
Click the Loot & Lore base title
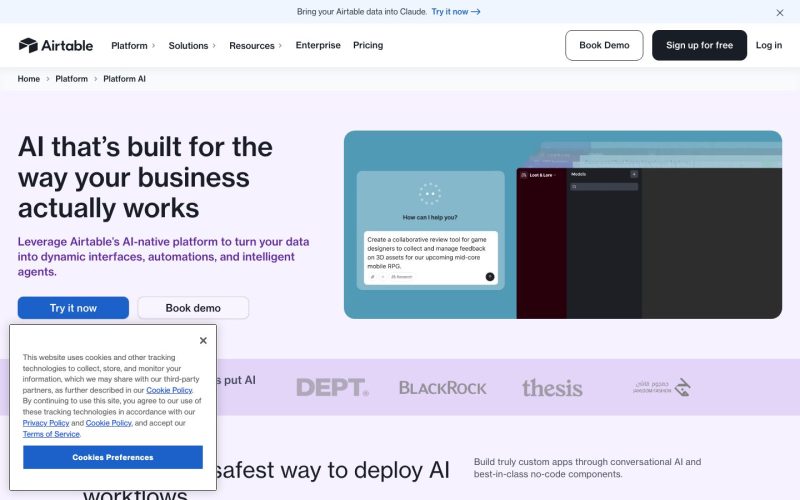[x=540, y=175]
